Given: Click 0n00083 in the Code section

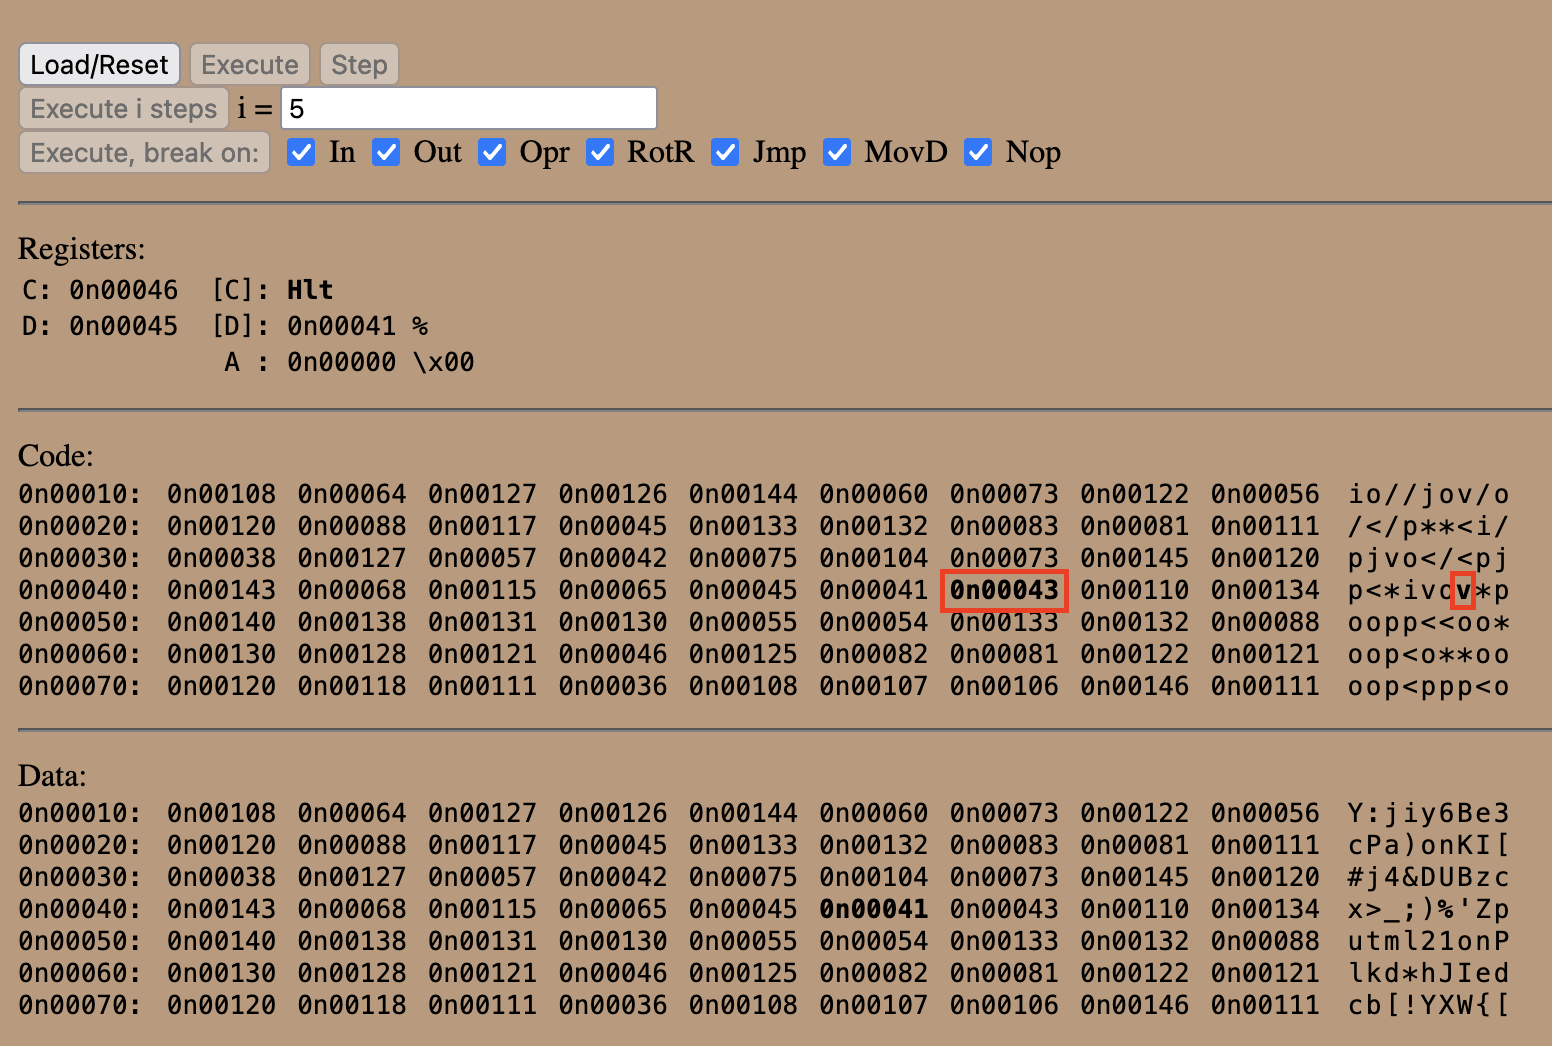Looking at the screenshot, I should [x=1004, y=526].
